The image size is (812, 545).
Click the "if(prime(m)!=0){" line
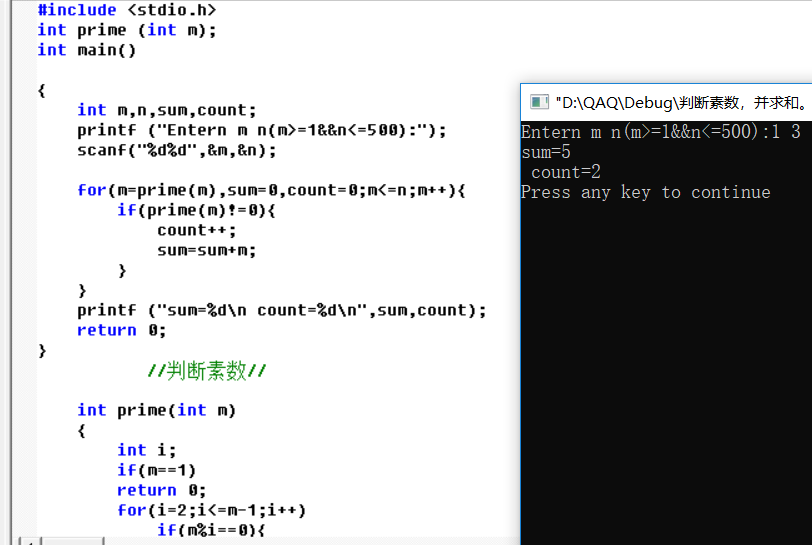point(196,210)
